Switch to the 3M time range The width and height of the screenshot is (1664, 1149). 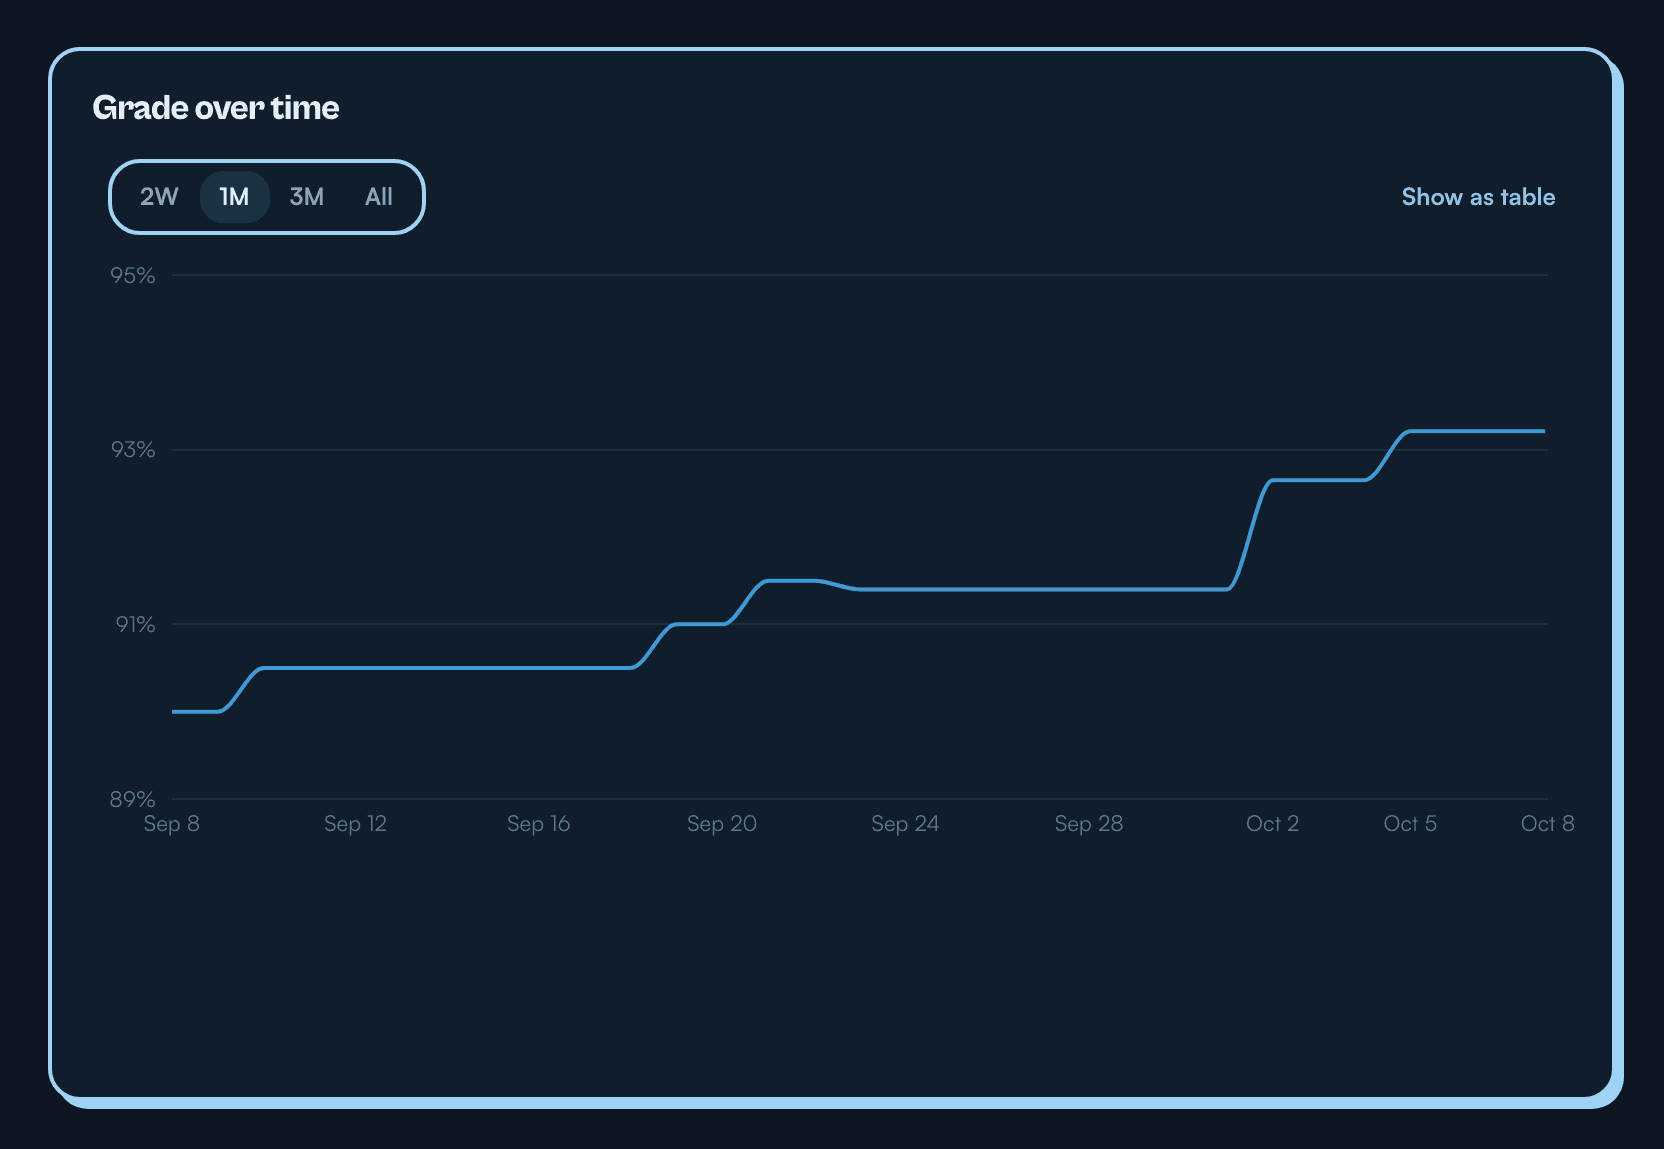point(307,197)
